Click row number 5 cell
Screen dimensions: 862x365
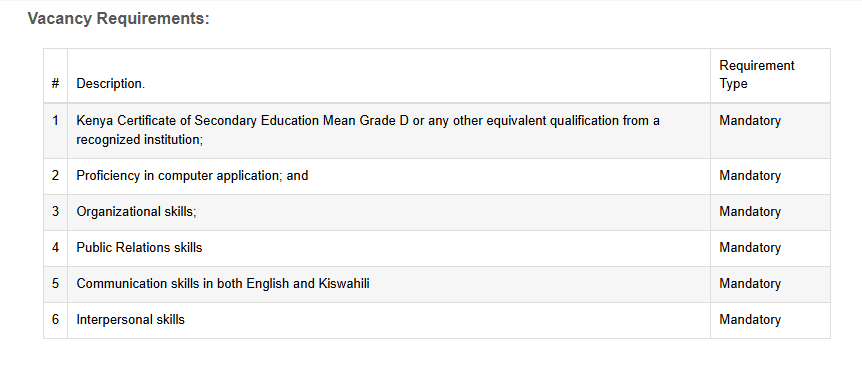[56, 284]
